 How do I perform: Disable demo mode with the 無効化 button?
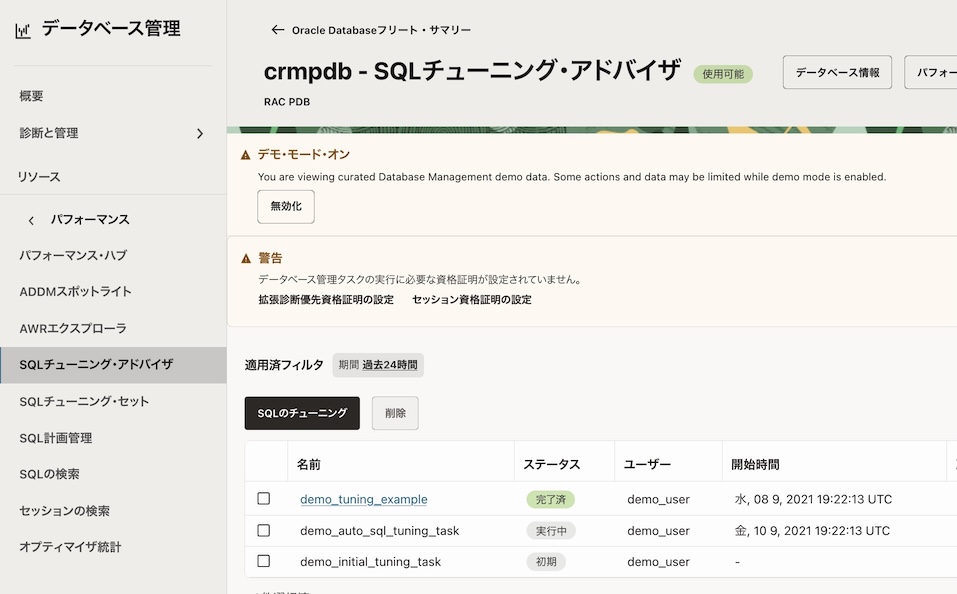286,206
